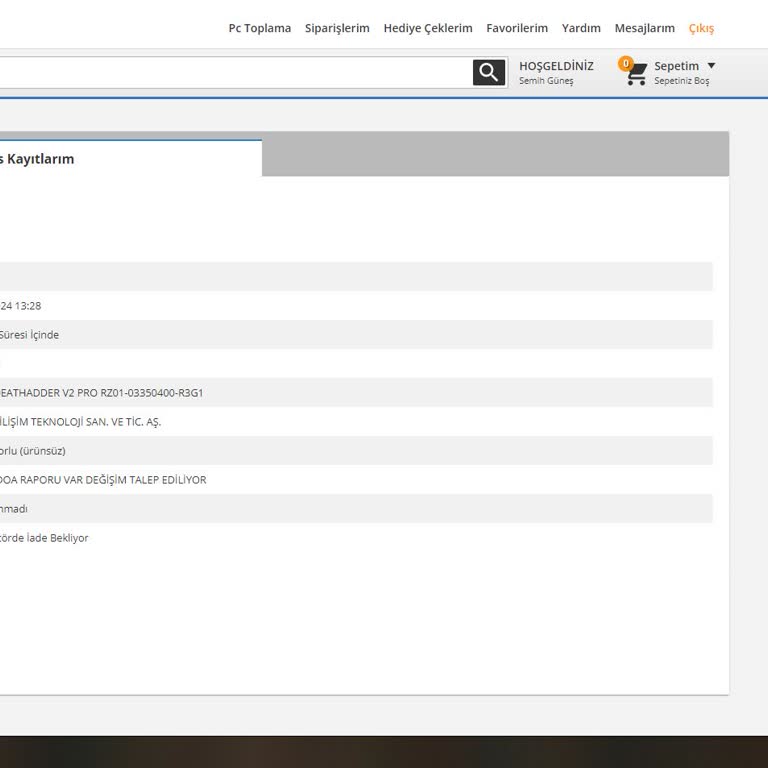Select the 'orlu (ürünsüz)' row
The image size is (768, 768).
(356, 451)
